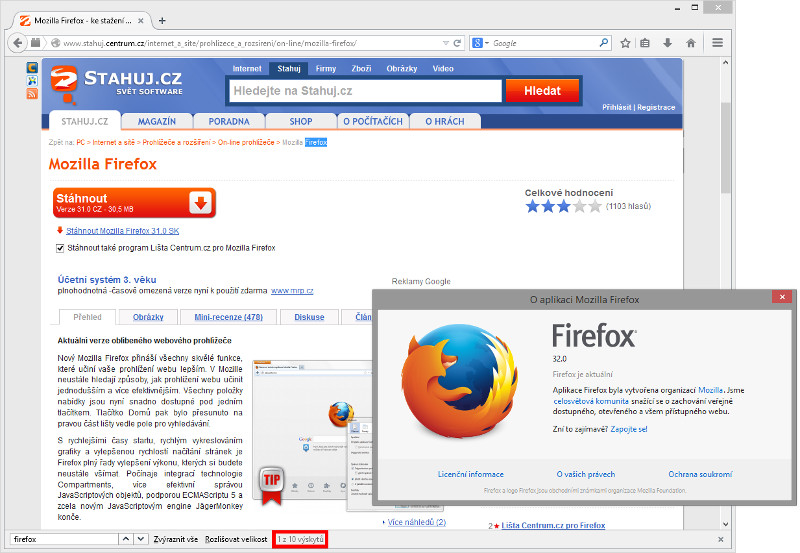Click in the Hledejte na Stahuj.cz field

pos(365,91)
